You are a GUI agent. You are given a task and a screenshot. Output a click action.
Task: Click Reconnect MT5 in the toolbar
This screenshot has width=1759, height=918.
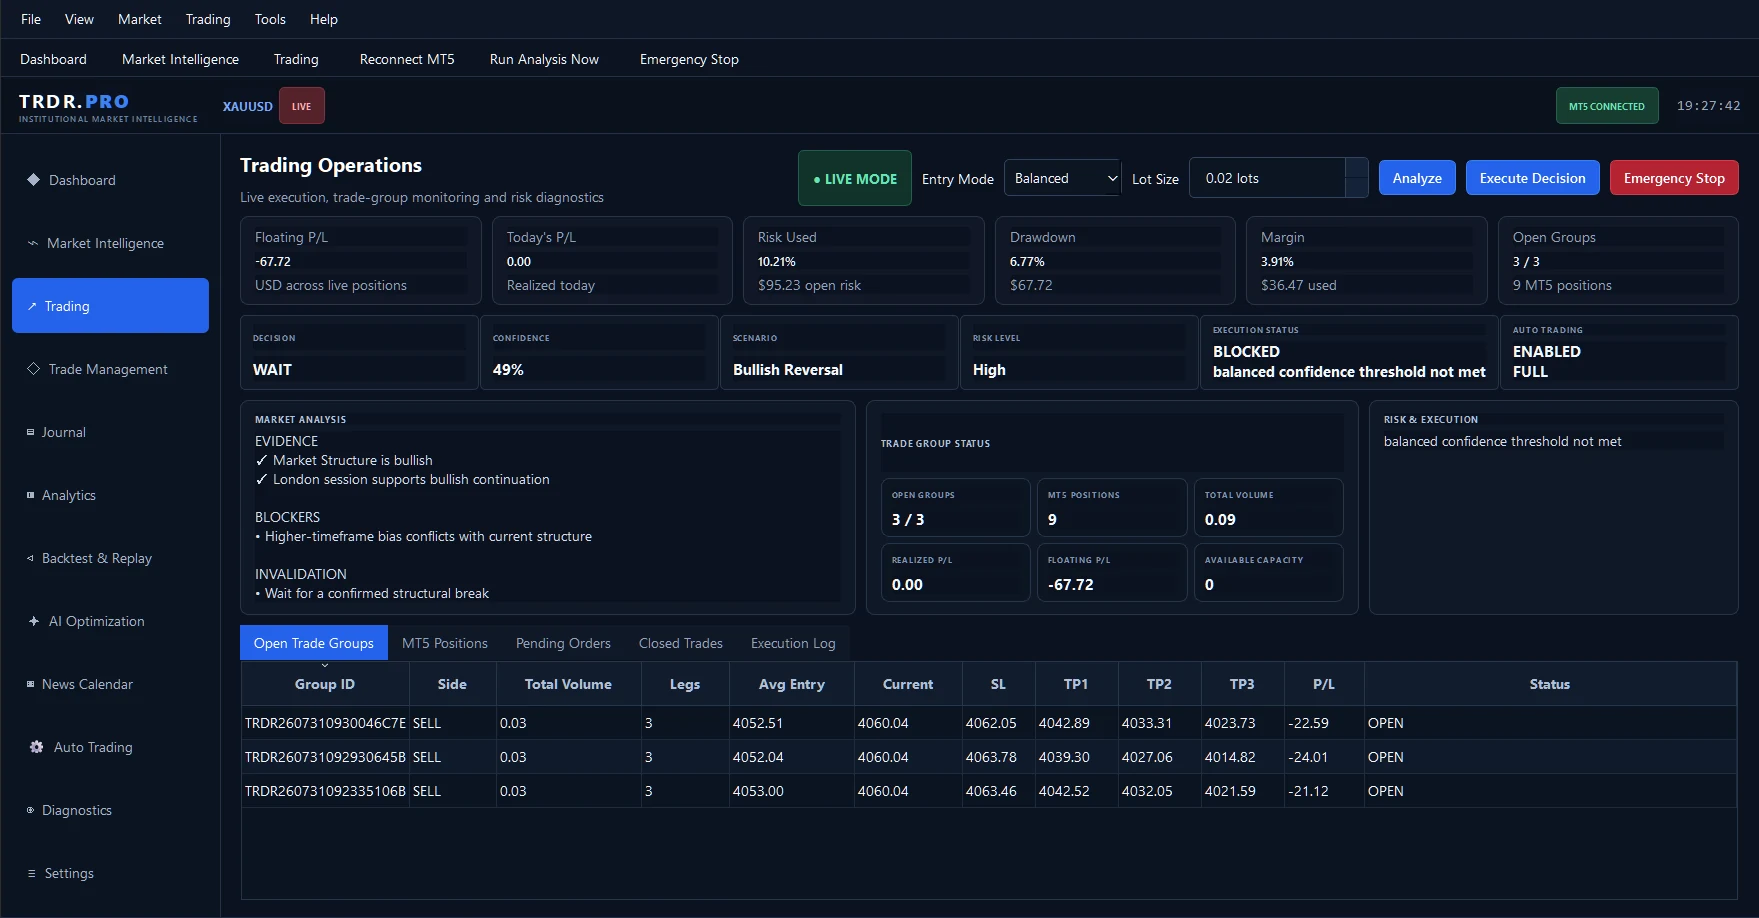407,59
